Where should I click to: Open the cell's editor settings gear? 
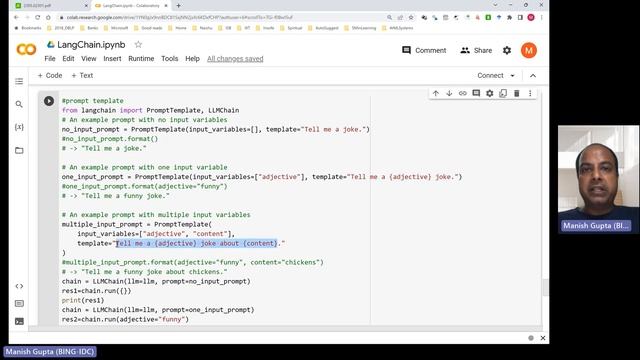489,93
